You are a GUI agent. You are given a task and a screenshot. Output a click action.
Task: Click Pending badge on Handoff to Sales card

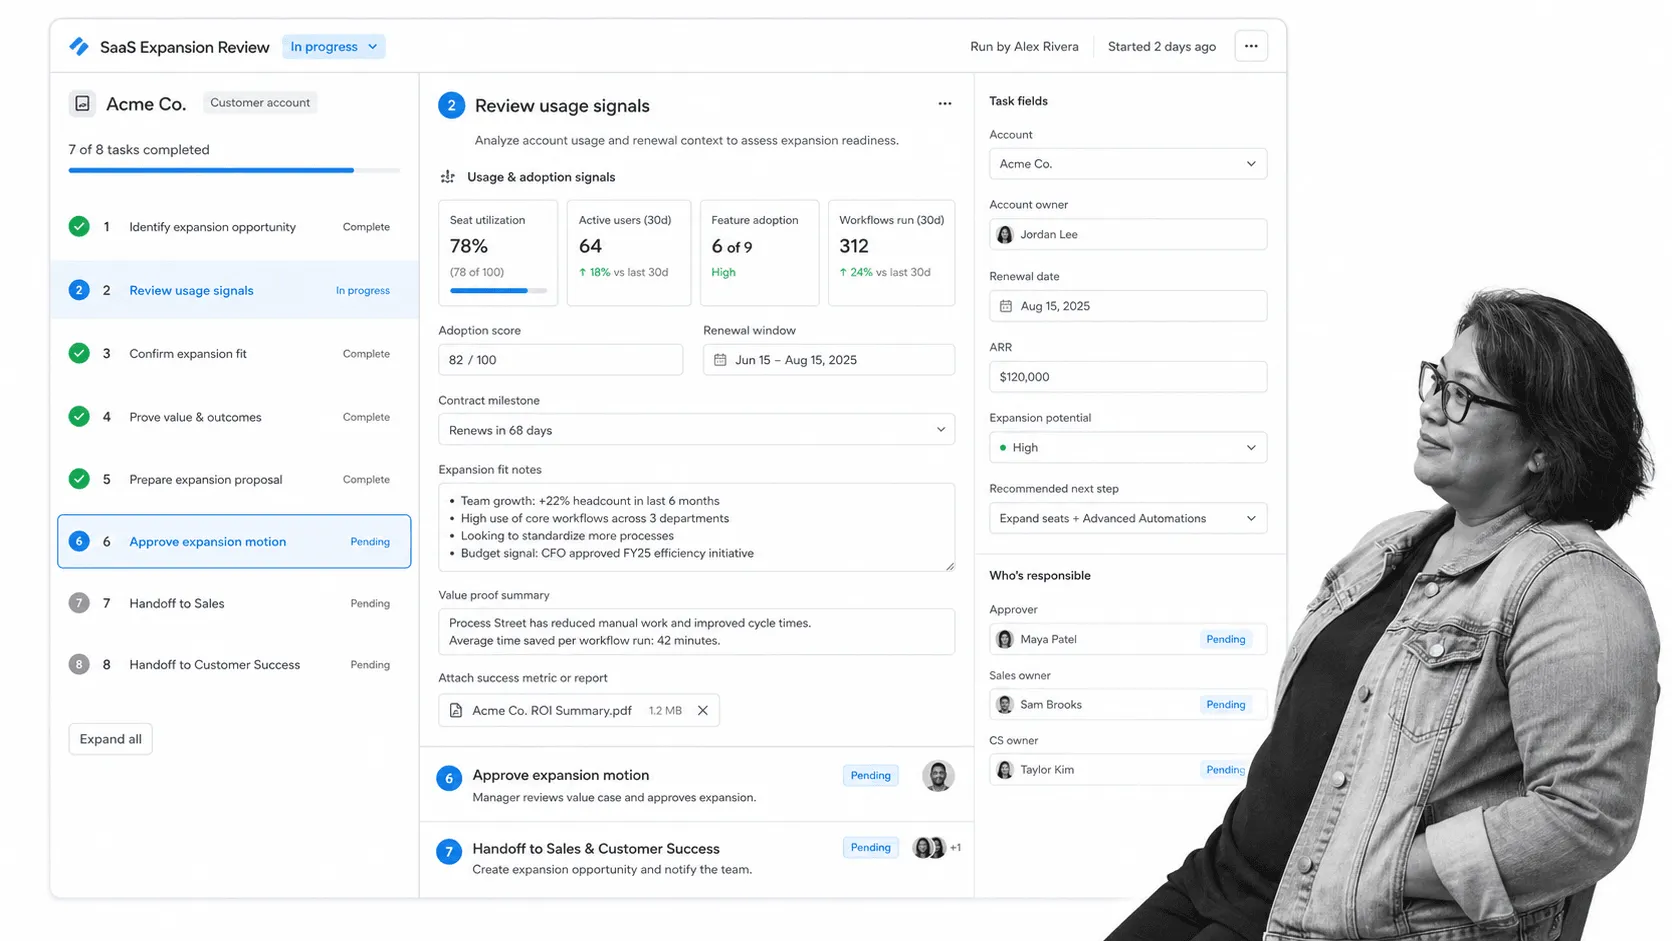tap(870, 847)
